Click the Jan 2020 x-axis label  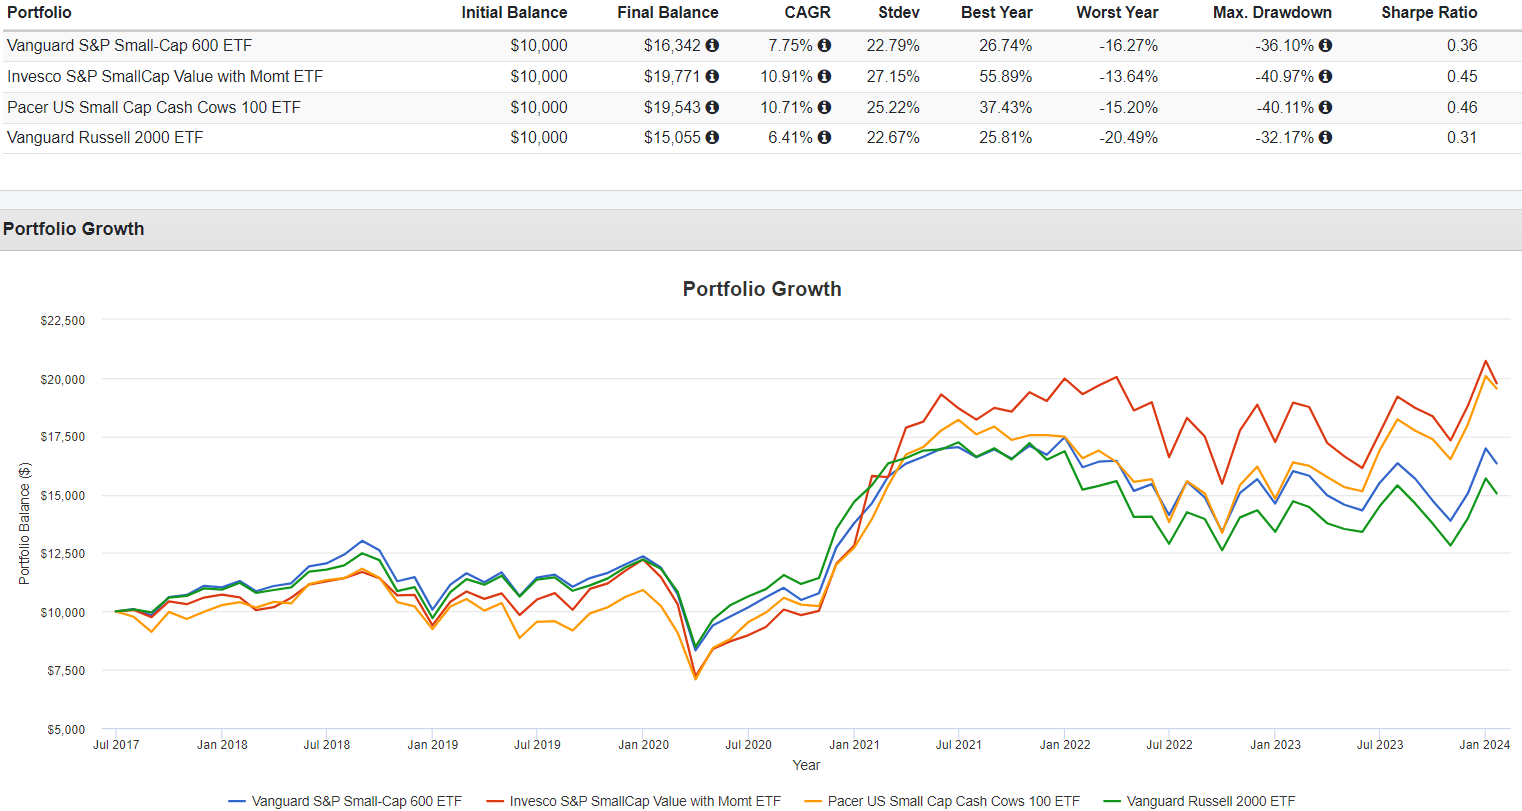click(643, 744)
